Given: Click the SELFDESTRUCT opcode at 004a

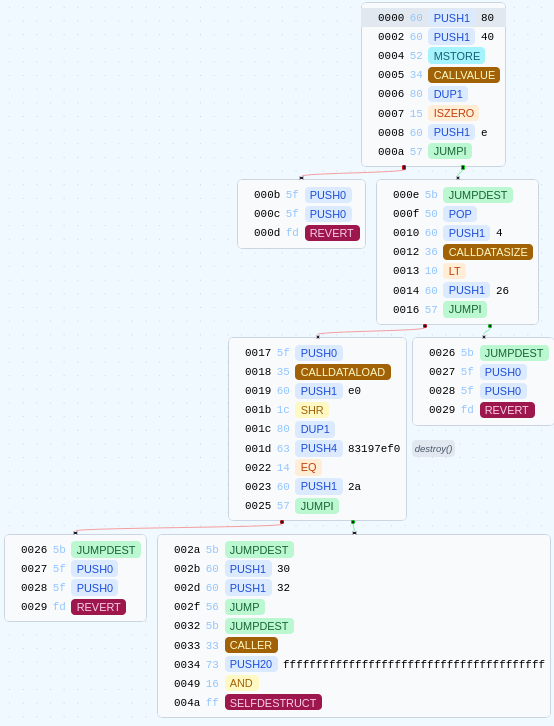Looking at the screenshot, I should pyautogui.click(x=273, y=702).
